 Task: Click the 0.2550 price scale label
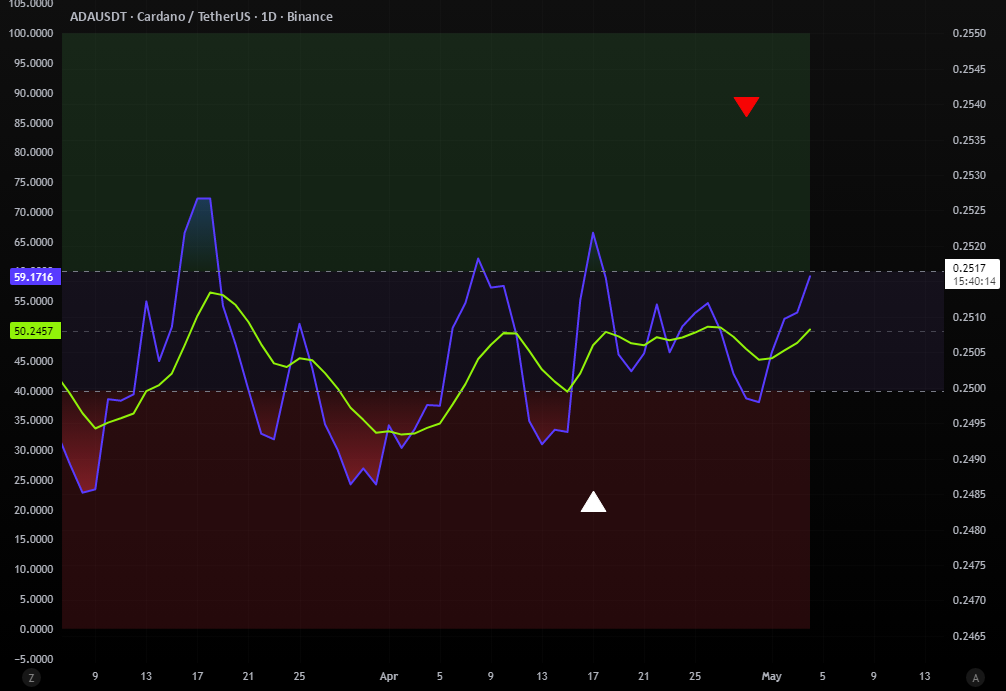pyautogui.click(x=969, y=33)
